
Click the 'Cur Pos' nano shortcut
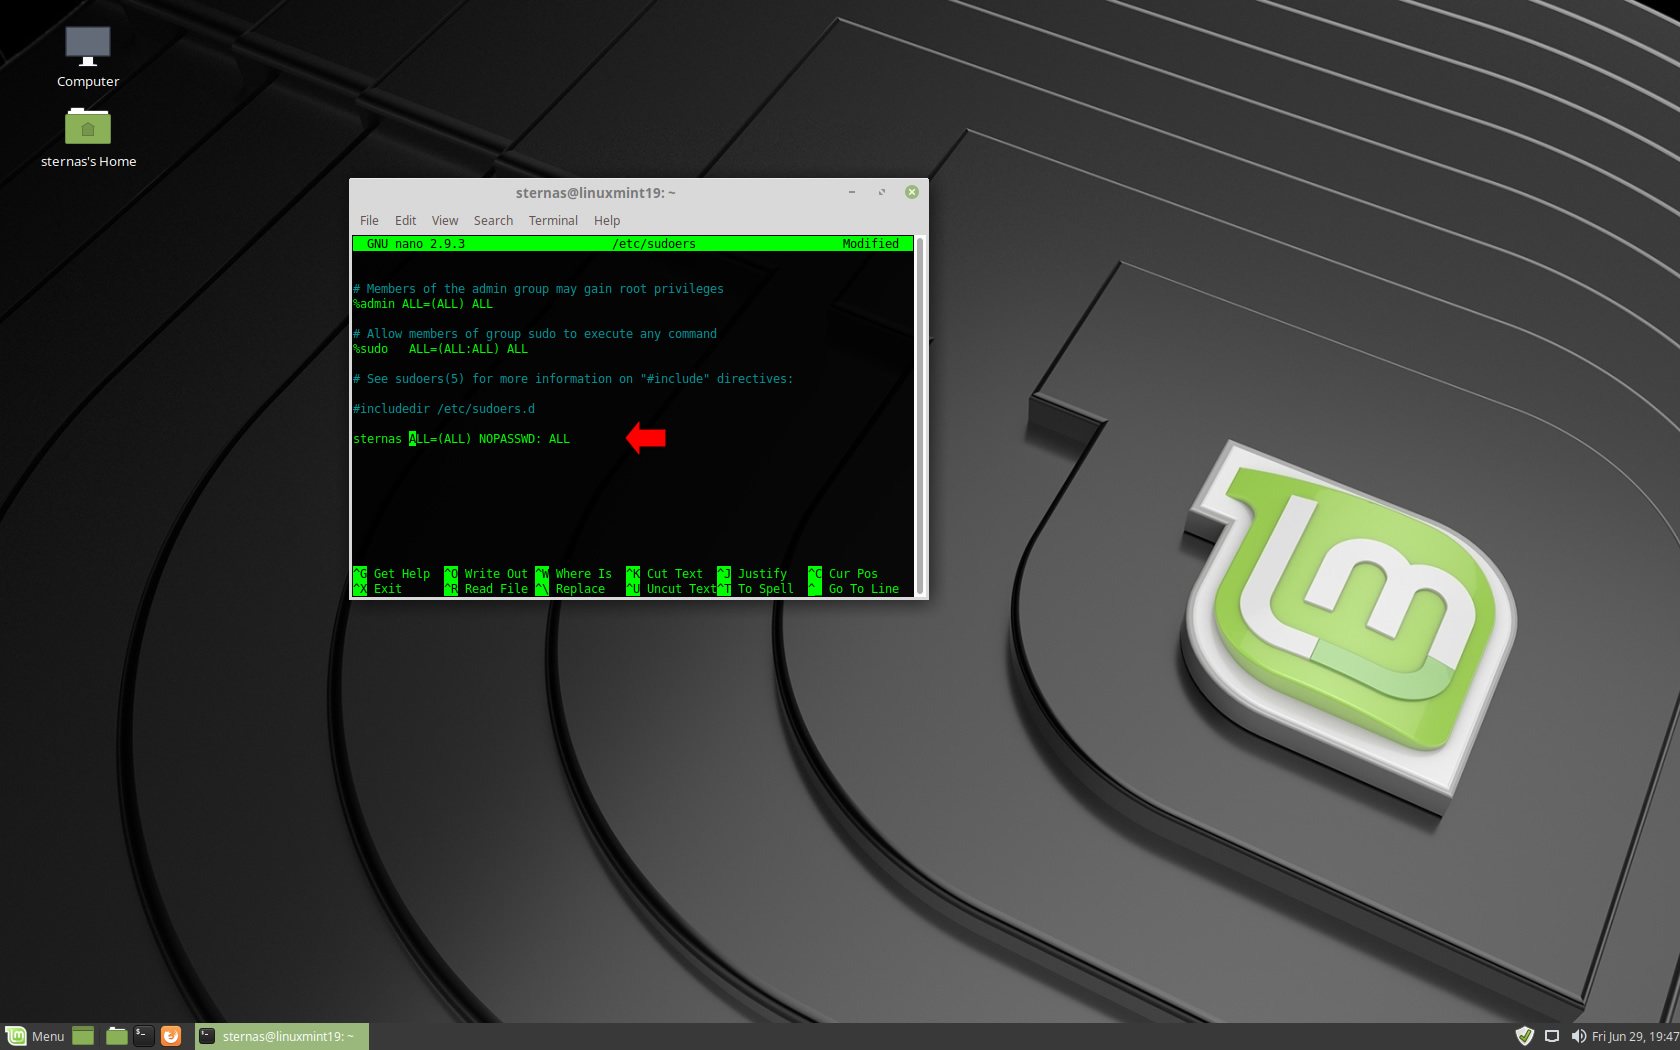click(x=843, y=574)
